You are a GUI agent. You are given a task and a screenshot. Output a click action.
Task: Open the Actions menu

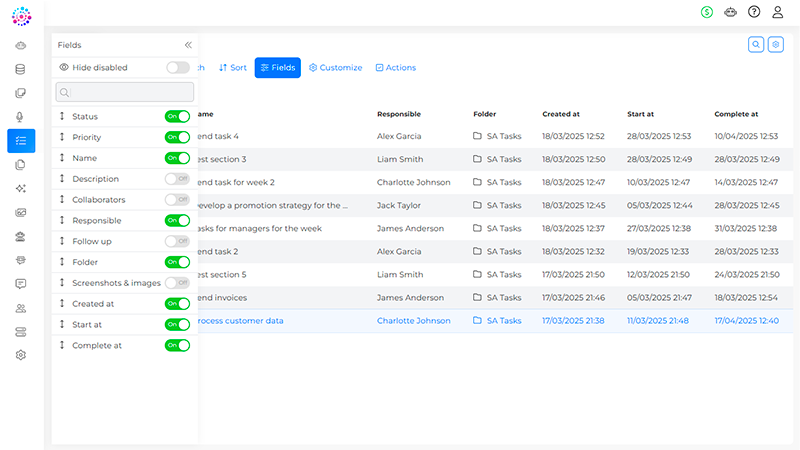396,67
